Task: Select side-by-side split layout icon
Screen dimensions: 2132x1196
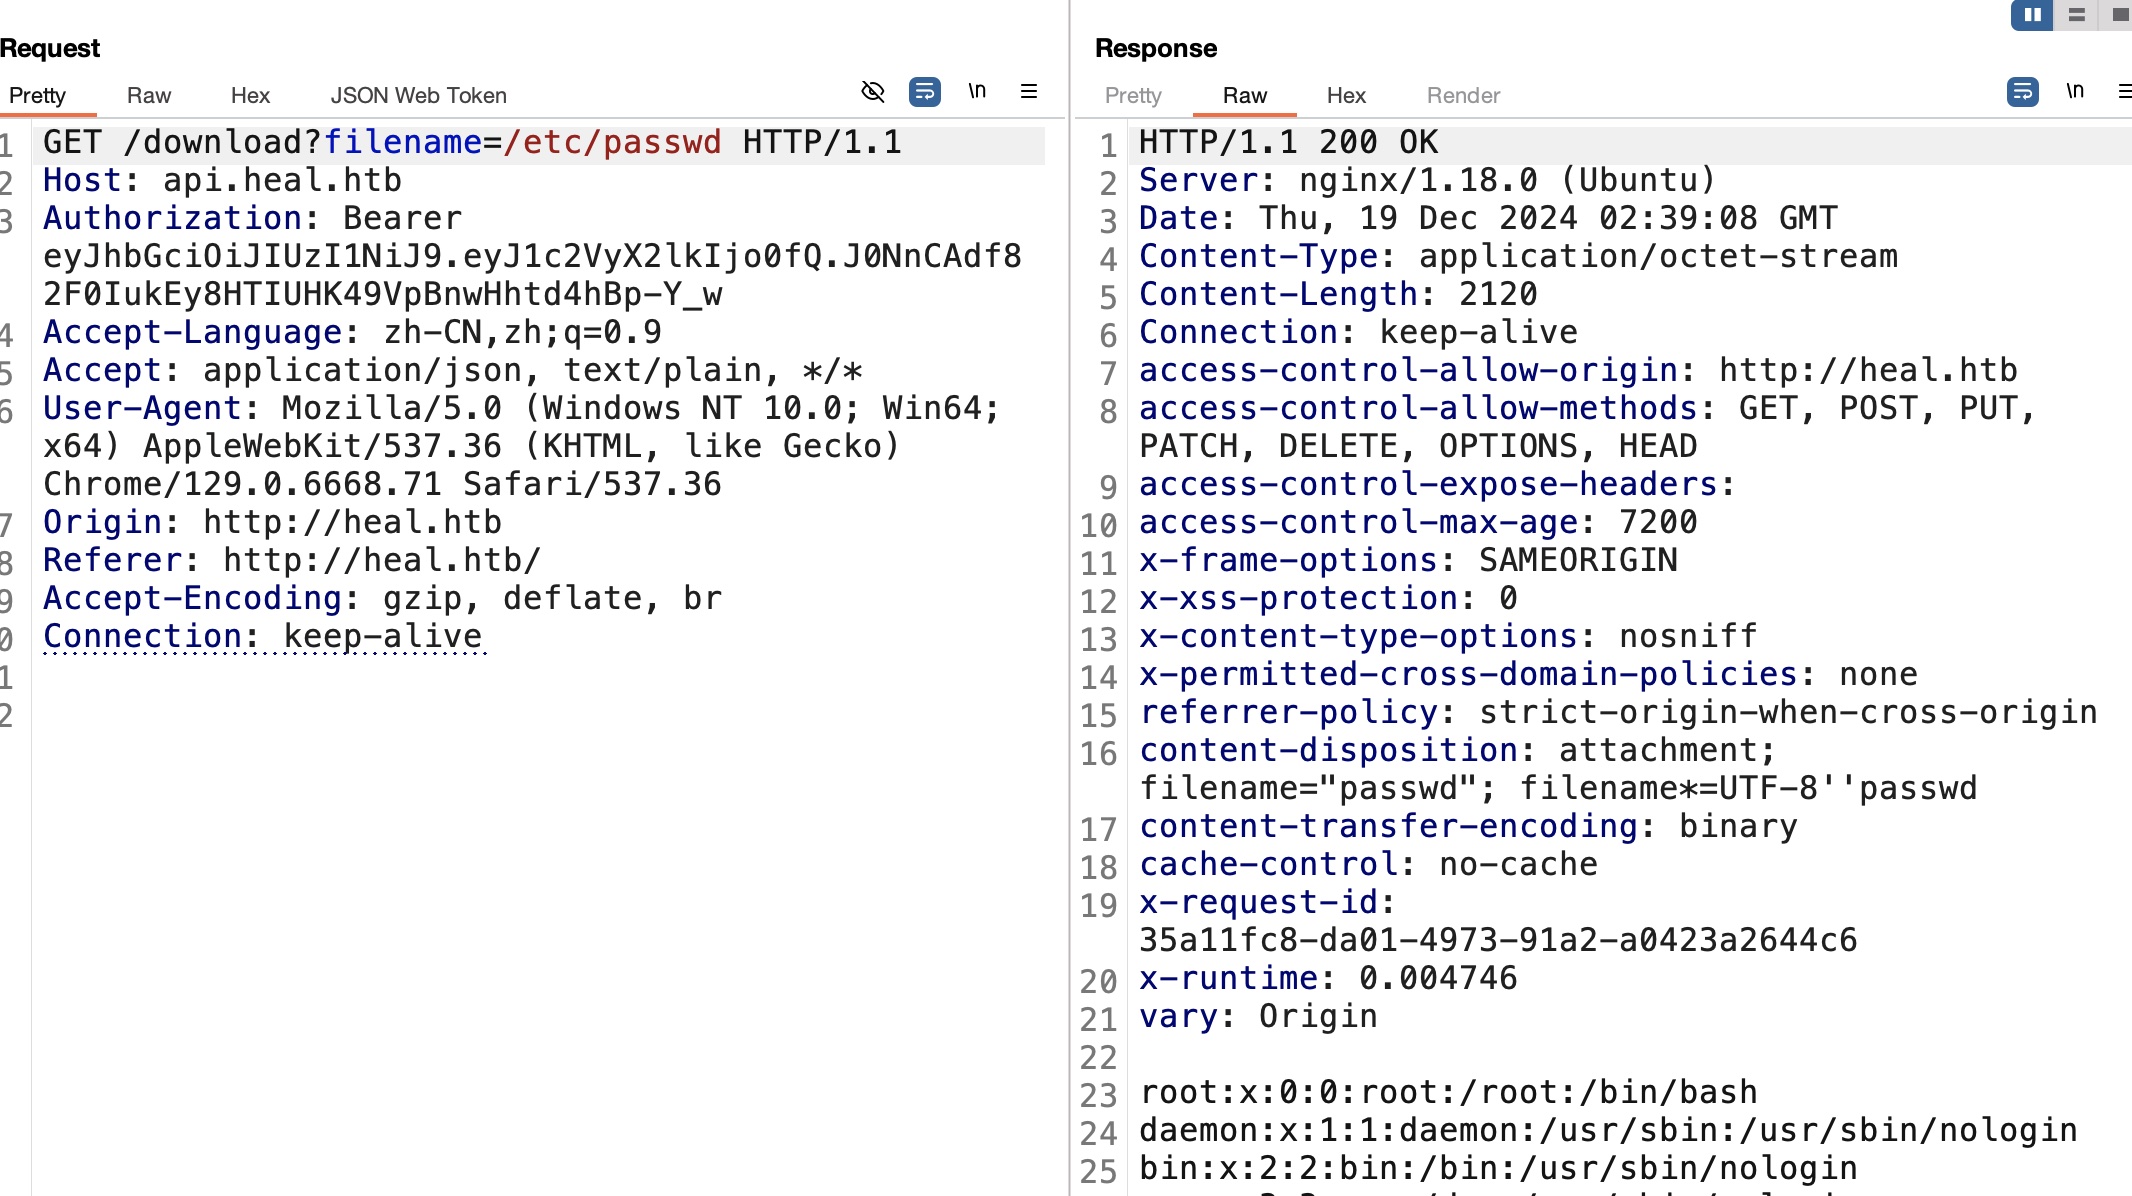Action: point(2032,15)
